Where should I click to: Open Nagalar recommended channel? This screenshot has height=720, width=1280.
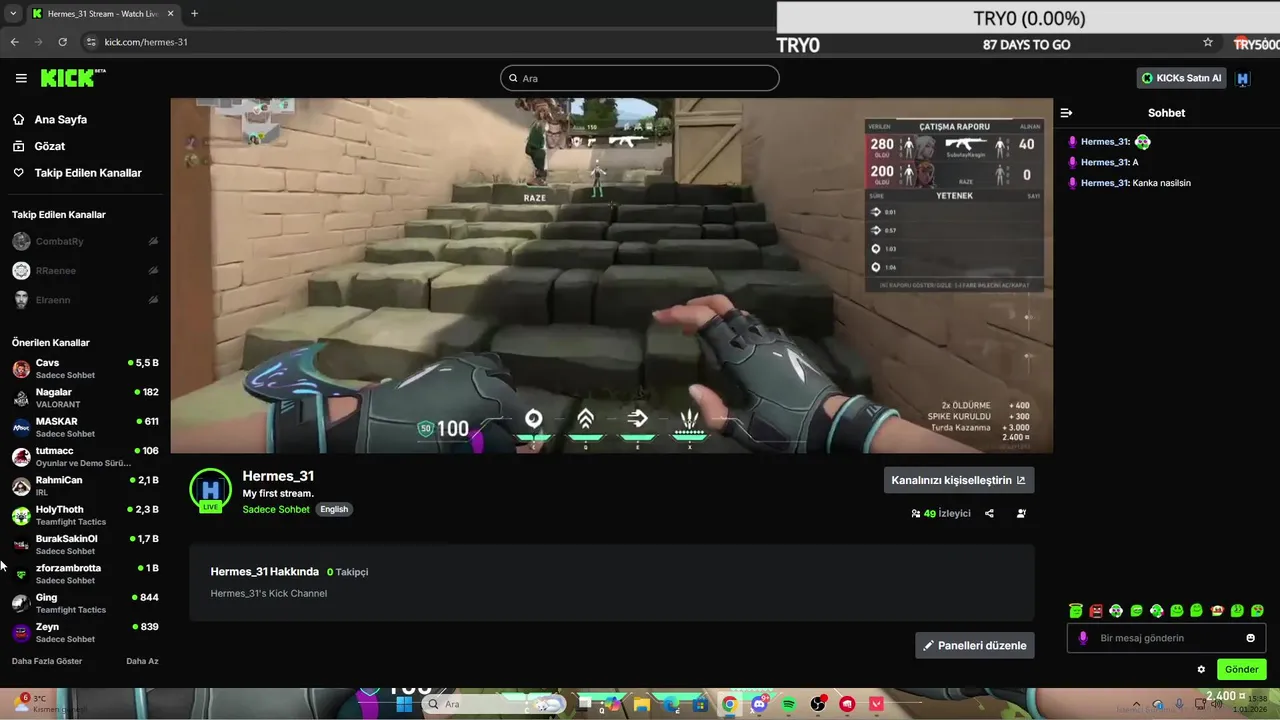(85, 398)
